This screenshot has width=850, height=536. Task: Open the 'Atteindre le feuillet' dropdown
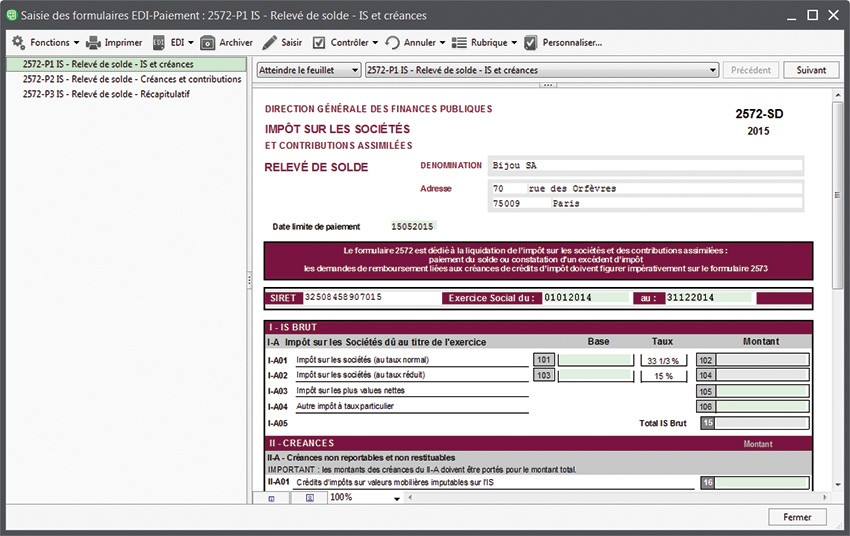pos(308,70)
